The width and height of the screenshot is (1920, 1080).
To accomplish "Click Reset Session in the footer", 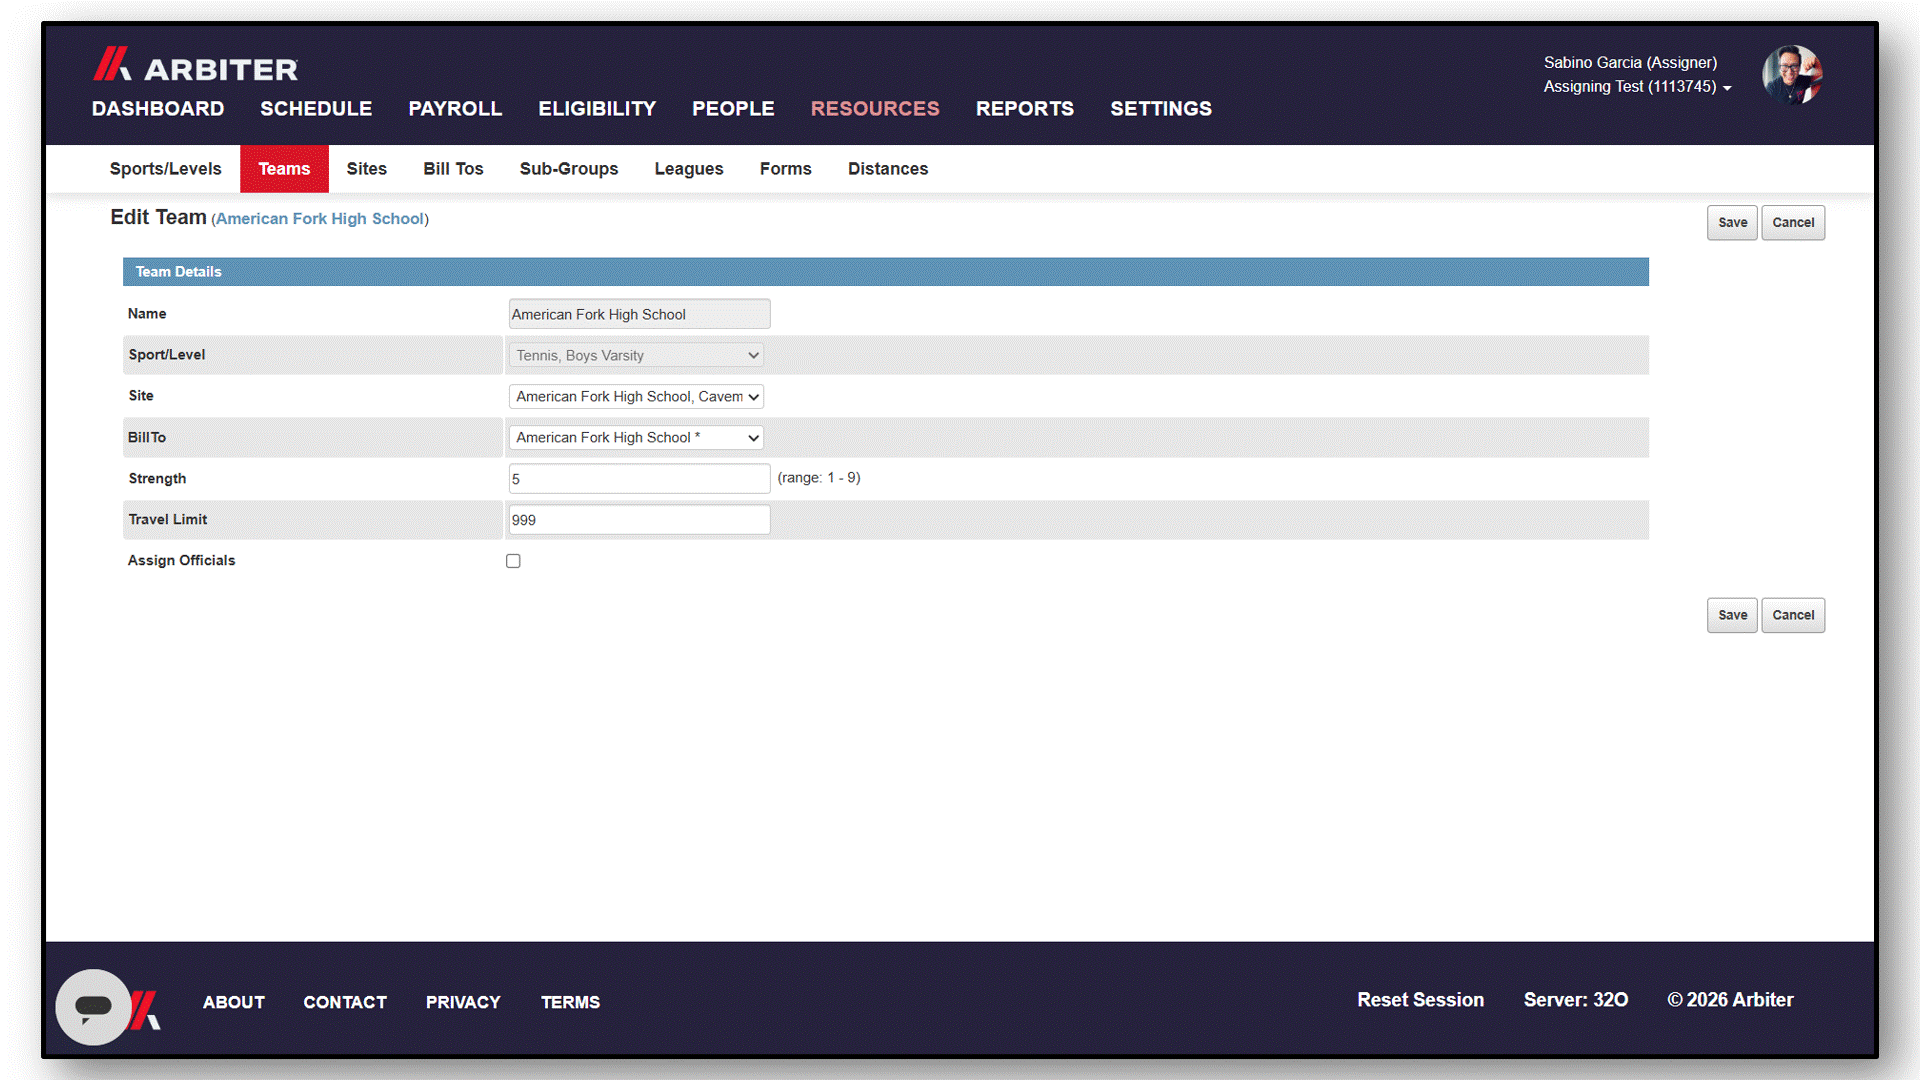I will [x=1420, y=1000].
